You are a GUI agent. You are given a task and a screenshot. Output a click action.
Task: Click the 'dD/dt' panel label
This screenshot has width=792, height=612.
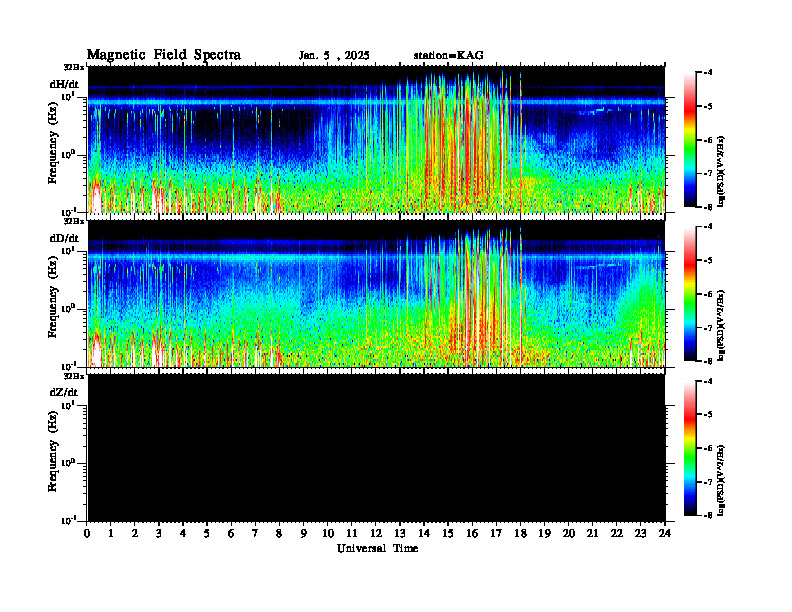[64, 238]
